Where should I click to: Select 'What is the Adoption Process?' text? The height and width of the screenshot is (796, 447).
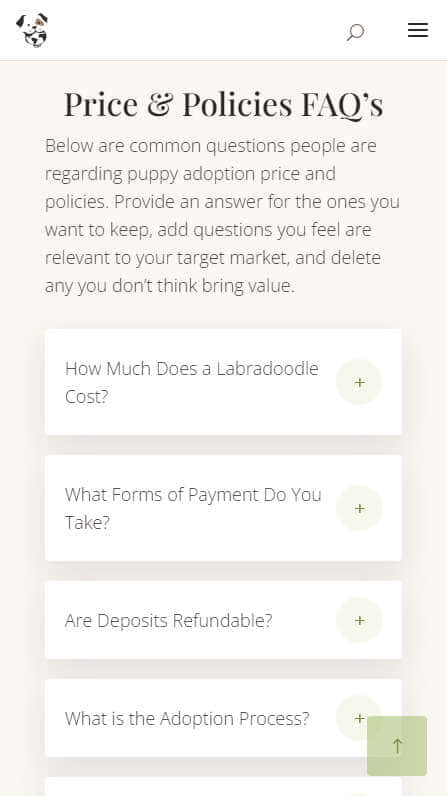(187, 719)
